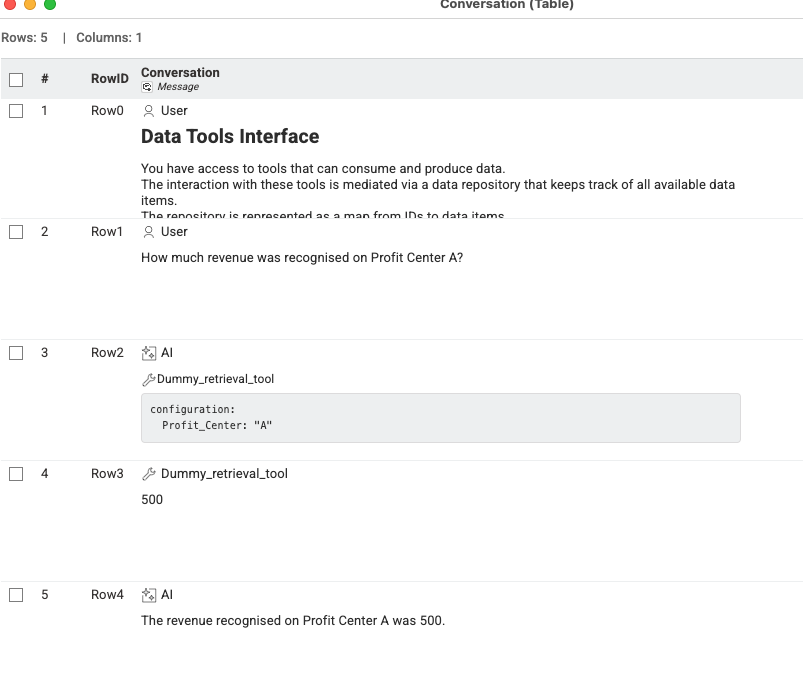Click the Message type icon under Conversation header
Screen dimensions: 803x682
click(148, 87)
